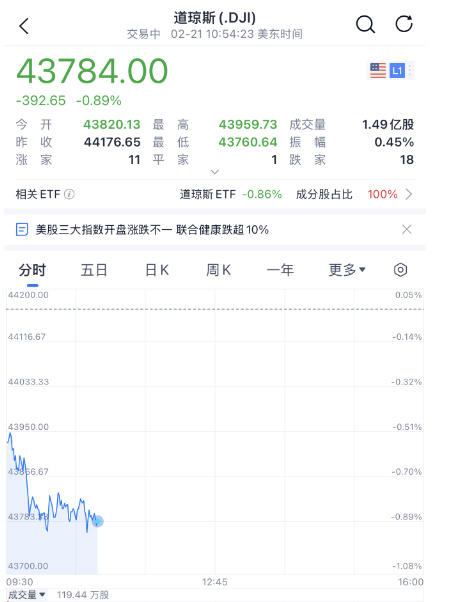Tap the 最低 value 43760.64
This screenshot has height=602, width=451.
[248, 142]
